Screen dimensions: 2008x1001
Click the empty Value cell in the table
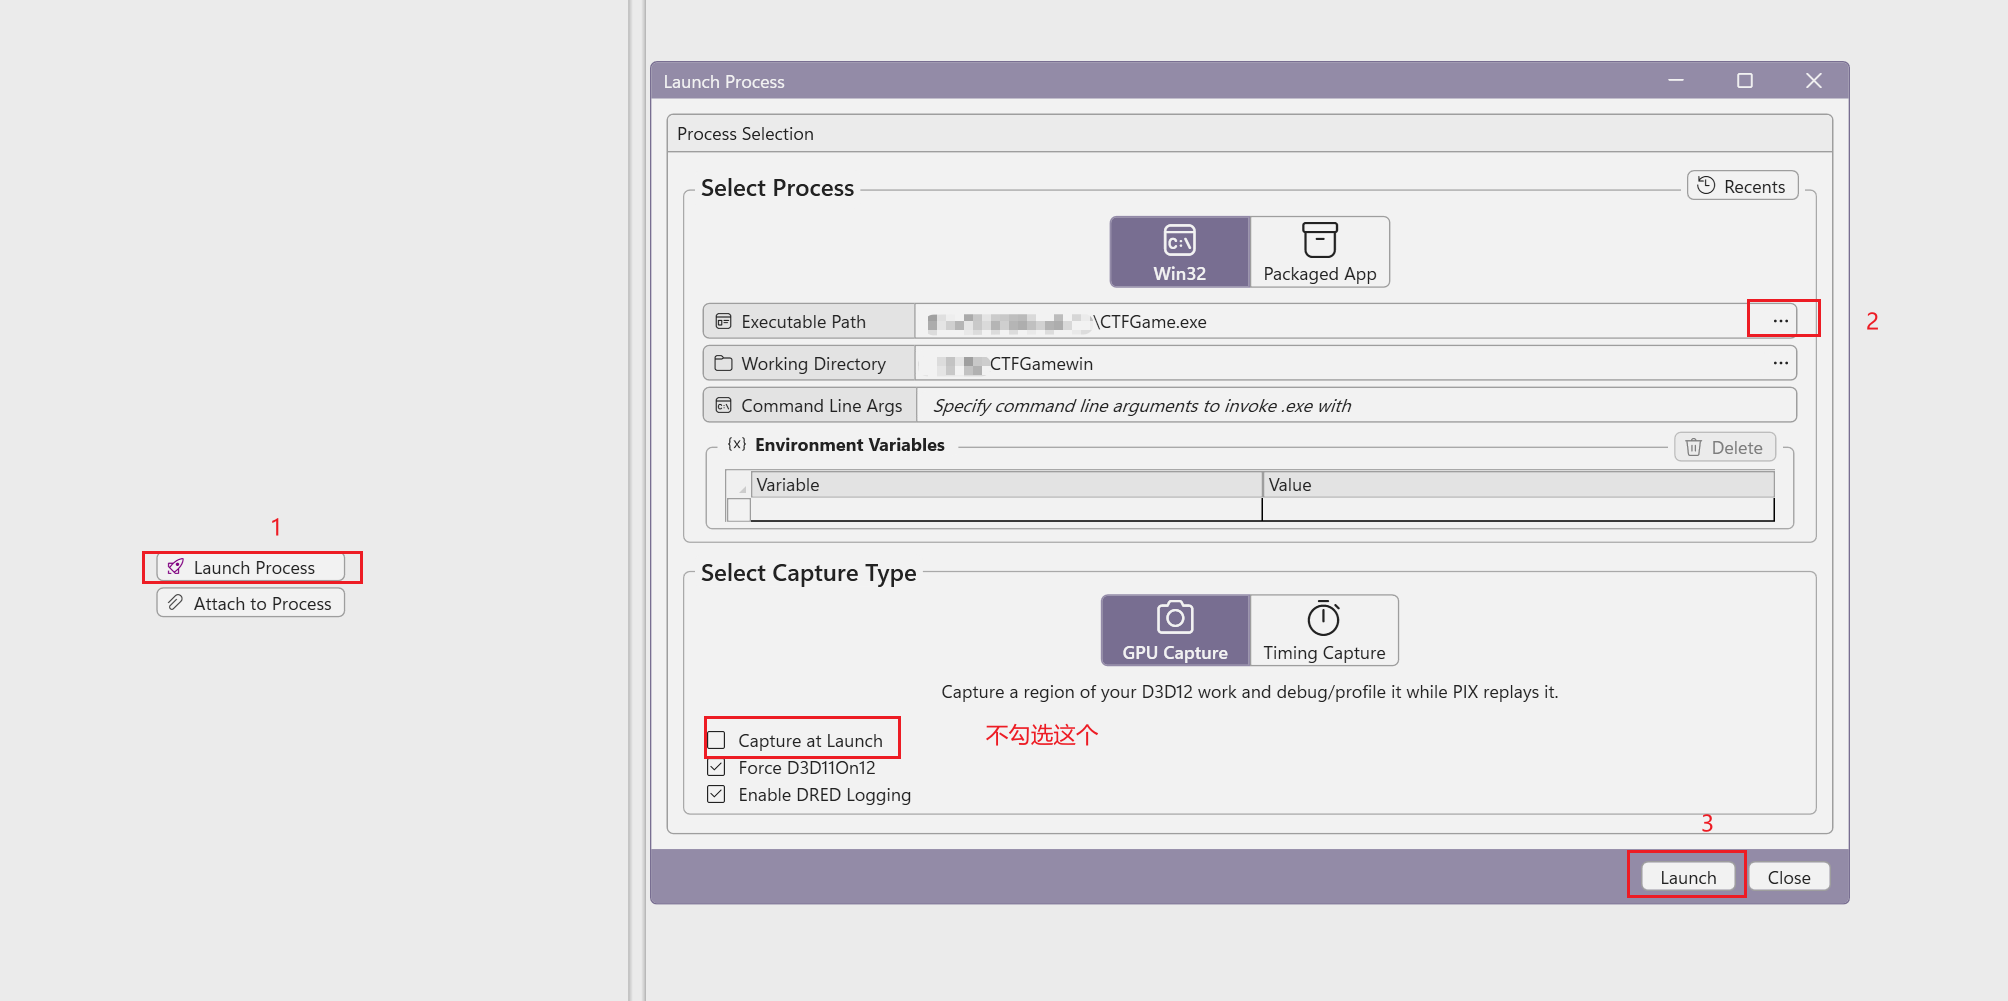1518,509
